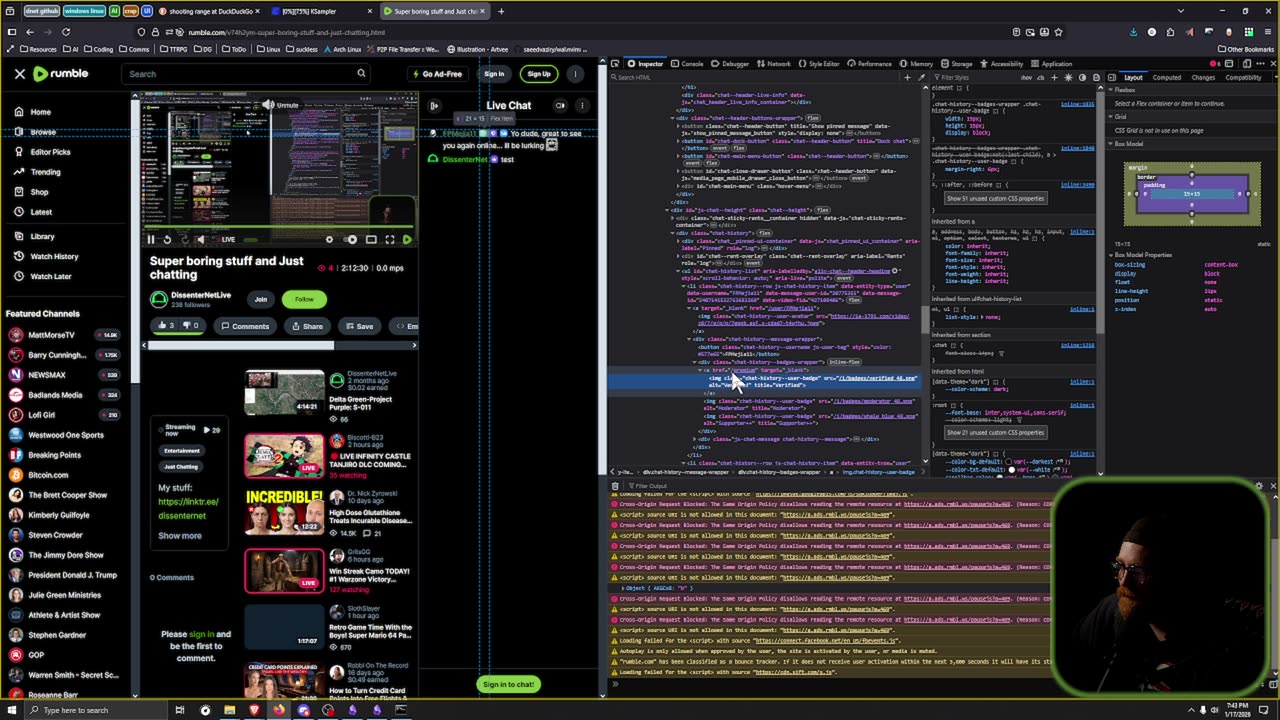Click the Share button
Screen dimensions: 1280x720
pos(306,326)
